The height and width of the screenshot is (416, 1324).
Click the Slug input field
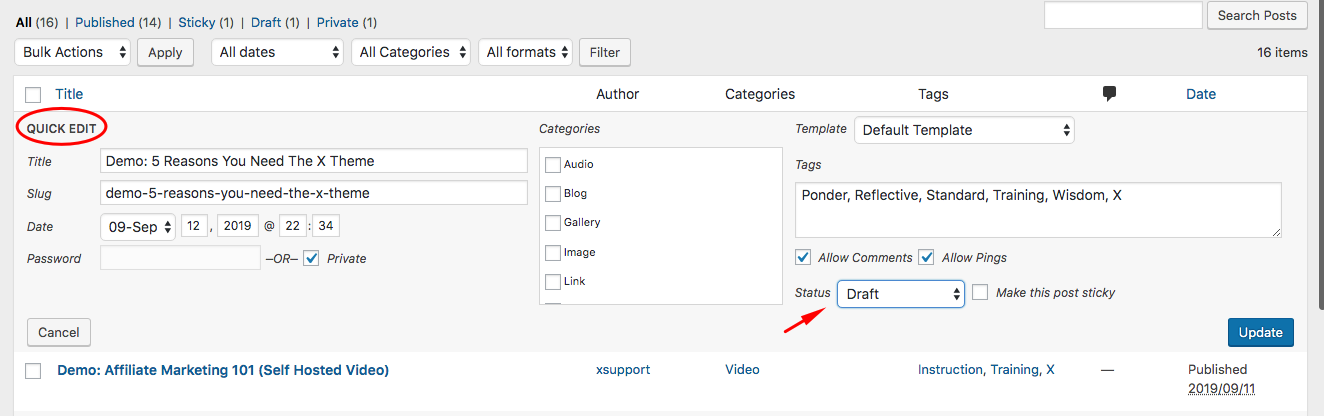(314, 193)
